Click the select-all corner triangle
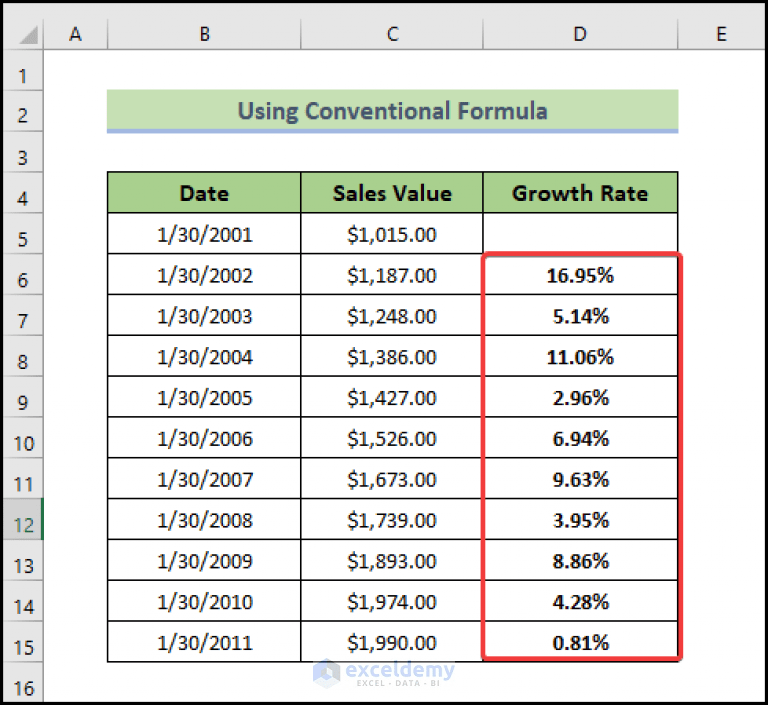 tap(28, 35)
